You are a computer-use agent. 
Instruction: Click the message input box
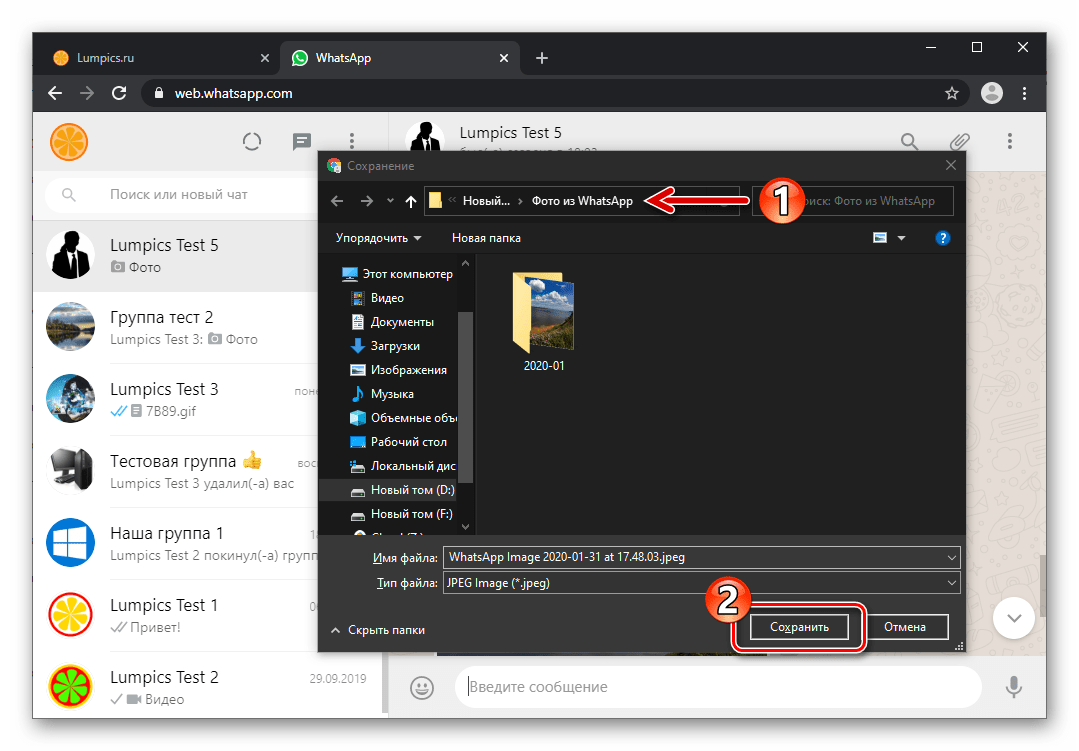(x=718, y=687)
